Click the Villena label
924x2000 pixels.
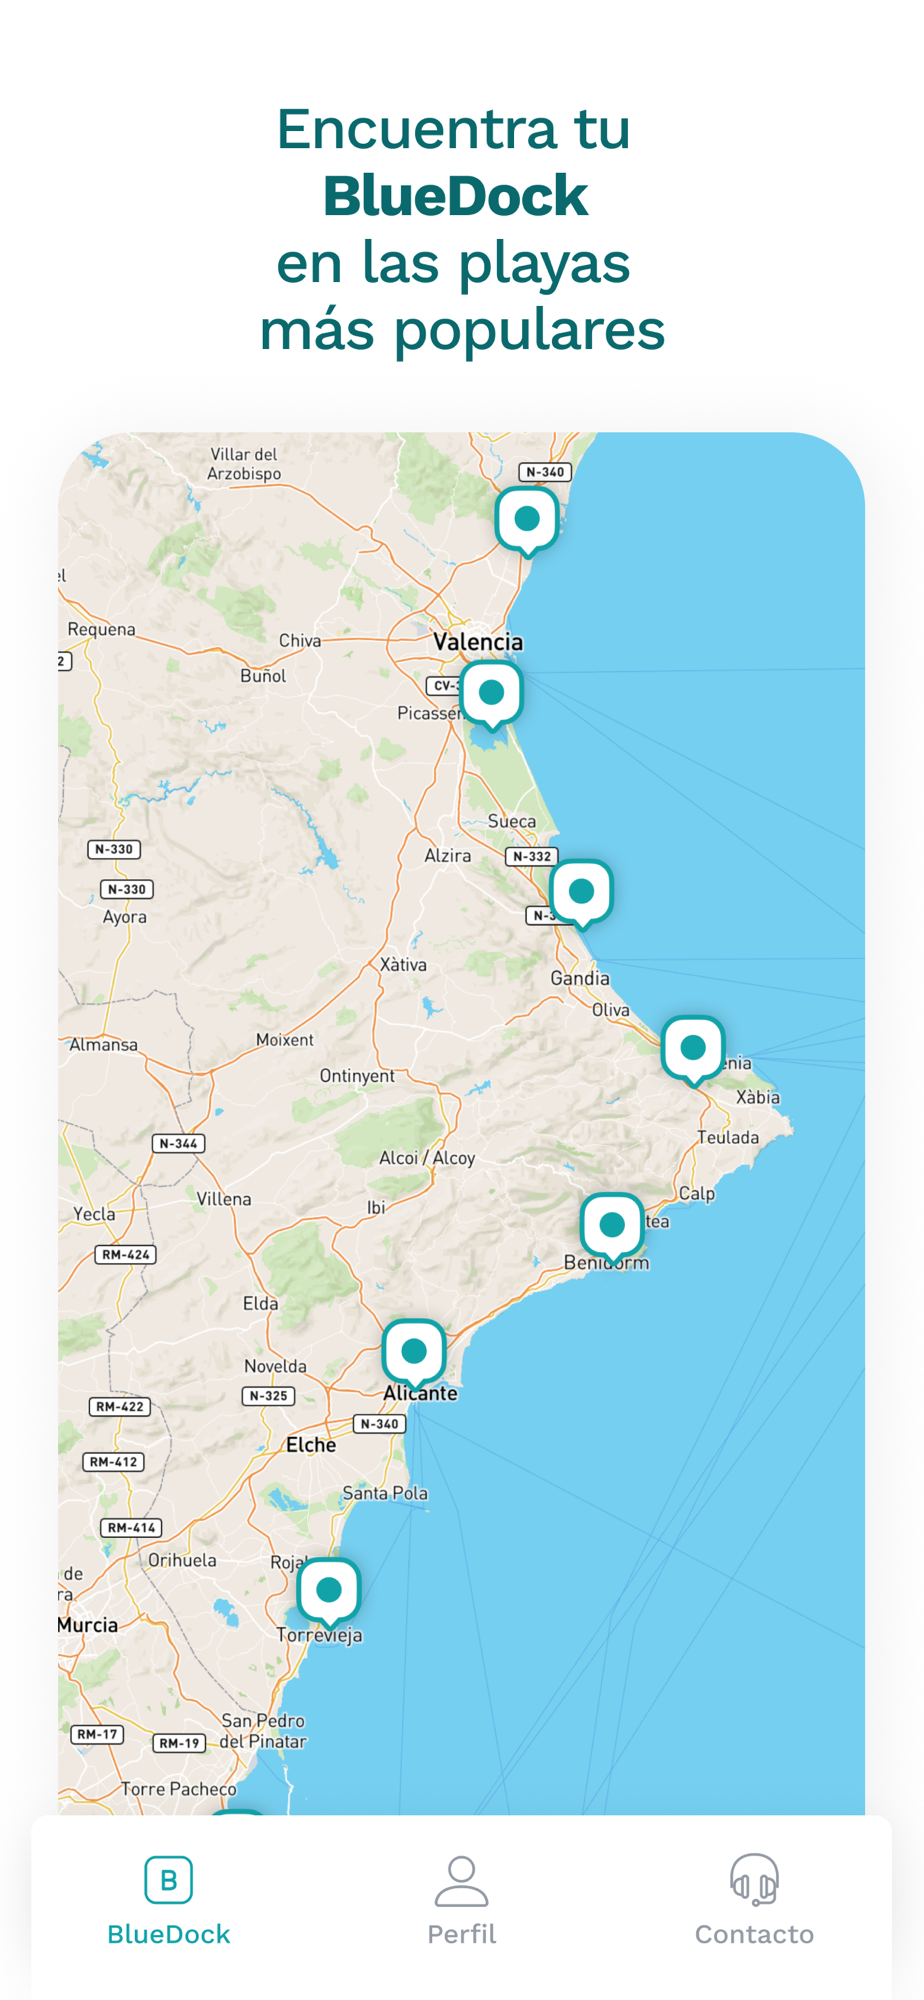[x=224, y=1199]
